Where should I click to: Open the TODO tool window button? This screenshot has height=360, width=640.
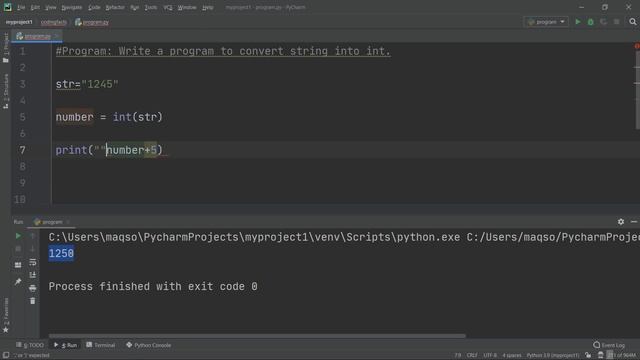click(30, 345)
